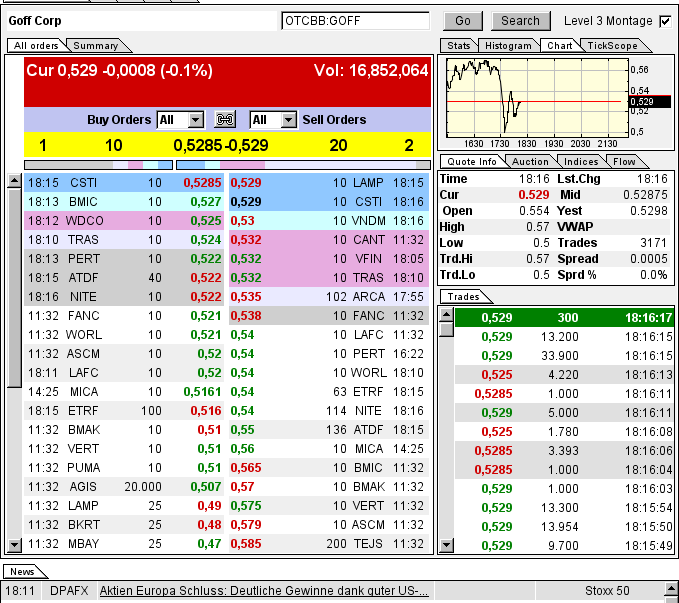The image size is (679, 603).
Task: Select the ATDF buy order of 40
Action: click(x=124, y=278)
